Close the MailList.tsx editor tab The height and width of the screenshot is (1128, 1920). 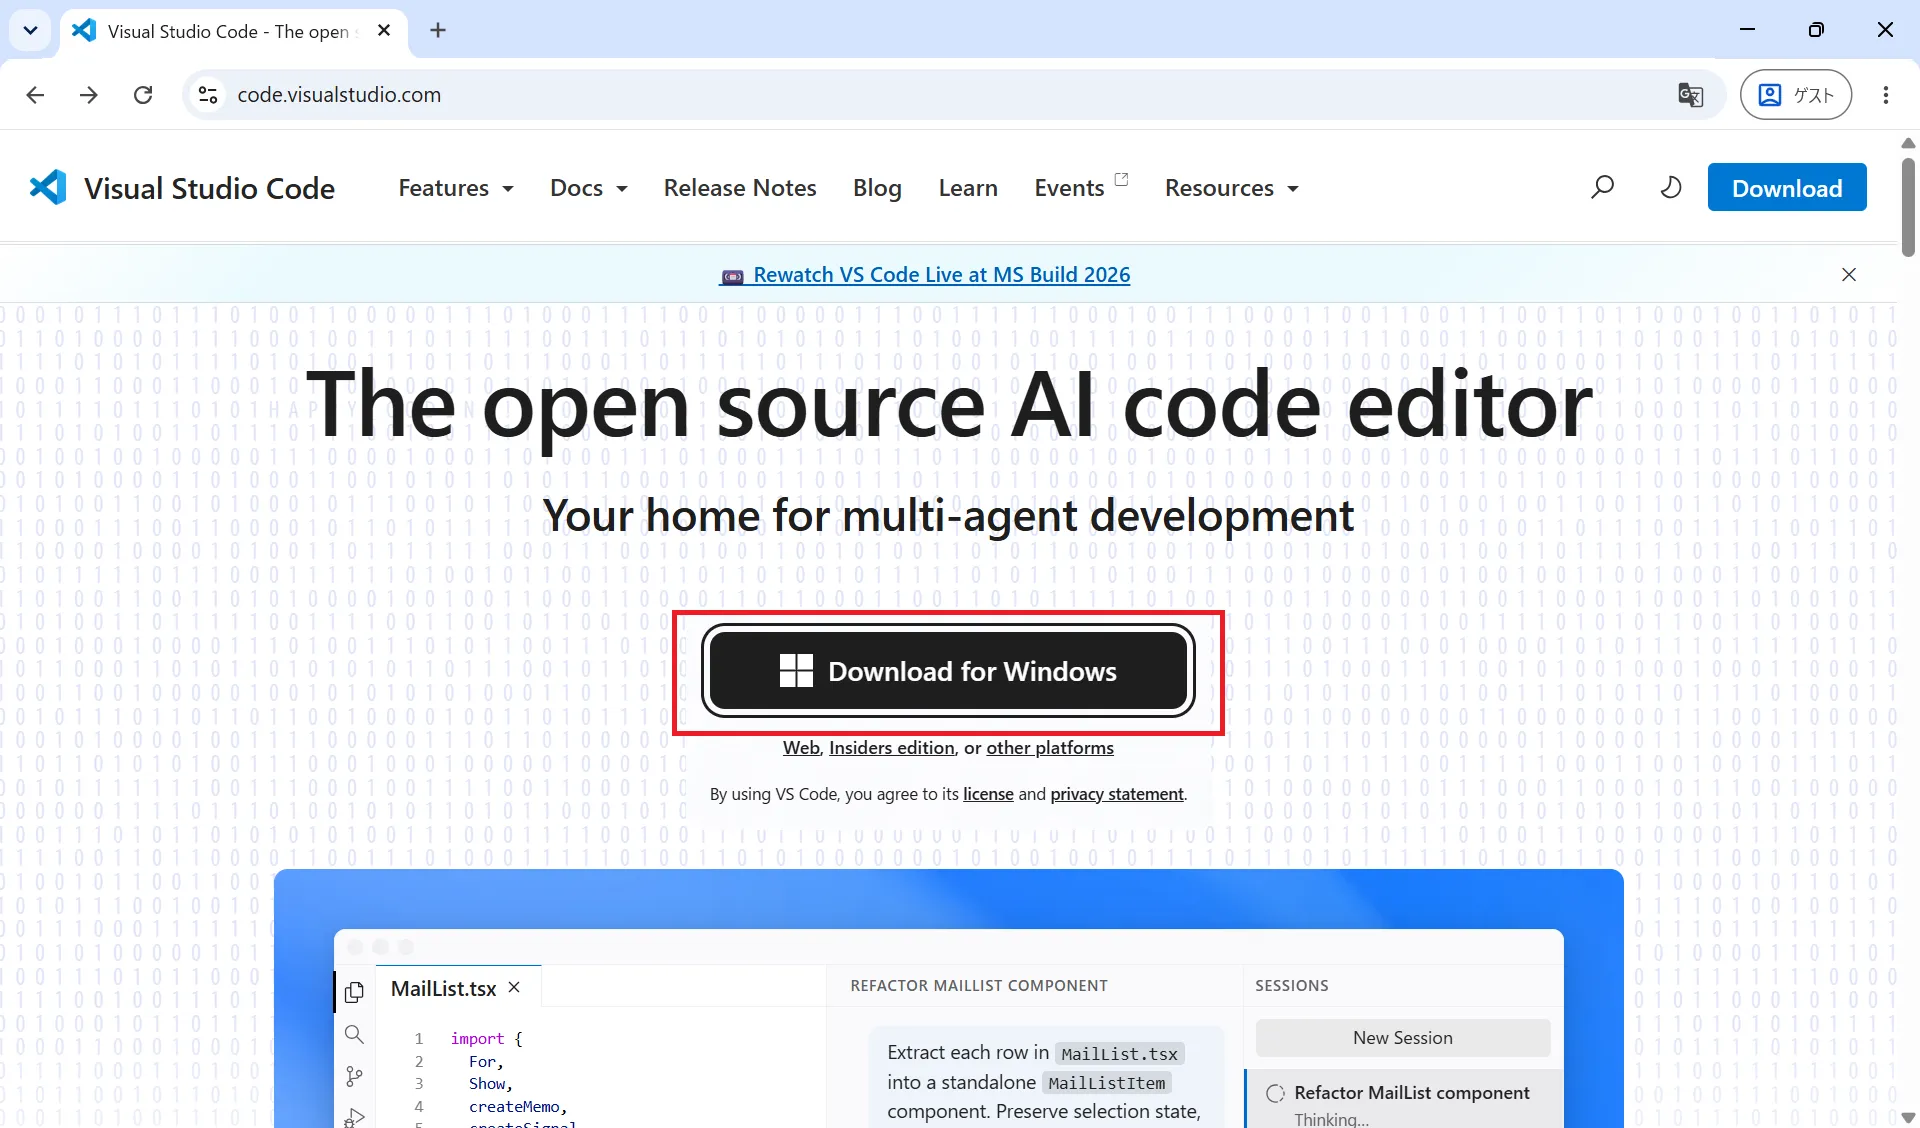[514, 987]
